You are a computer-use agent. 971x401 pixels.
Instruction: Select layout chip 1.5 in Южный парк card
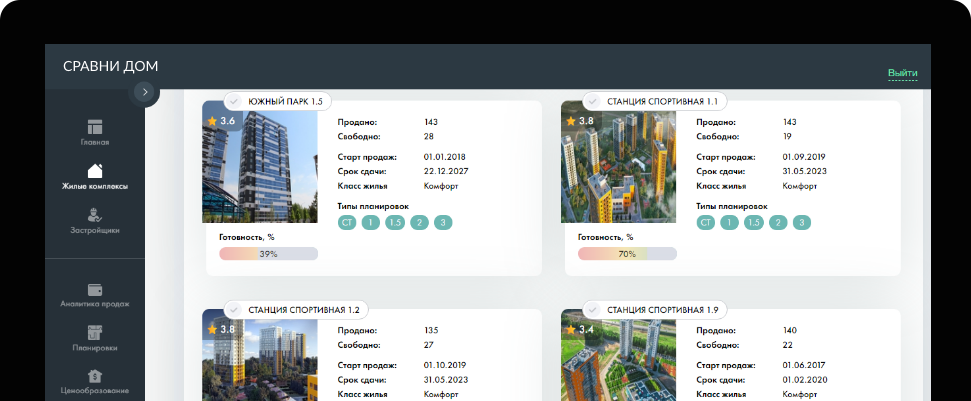click(x=395, y=223)
